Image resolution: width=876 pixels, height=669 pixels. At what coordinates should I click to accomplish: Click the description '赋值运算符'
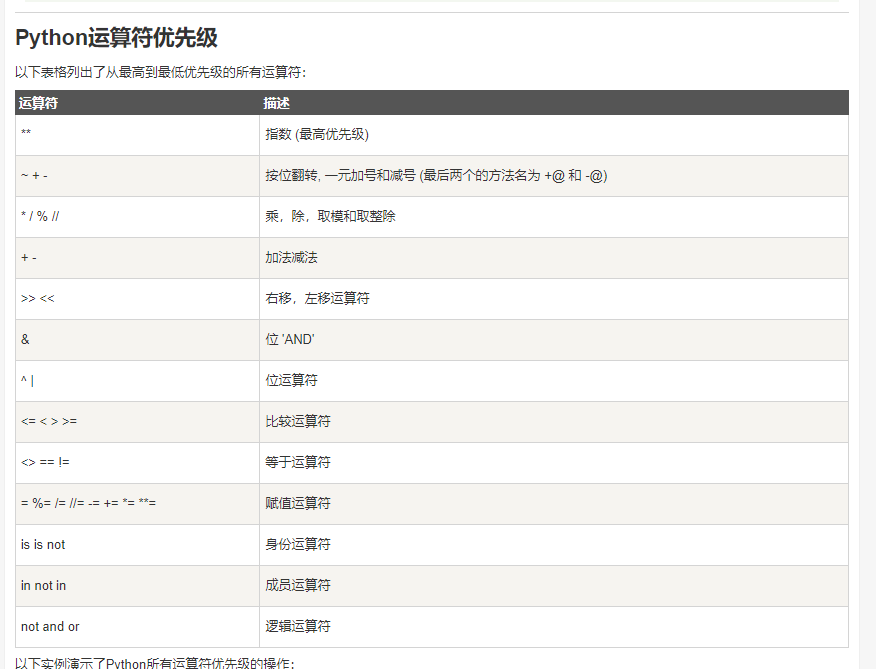click(x=298, y=504)
